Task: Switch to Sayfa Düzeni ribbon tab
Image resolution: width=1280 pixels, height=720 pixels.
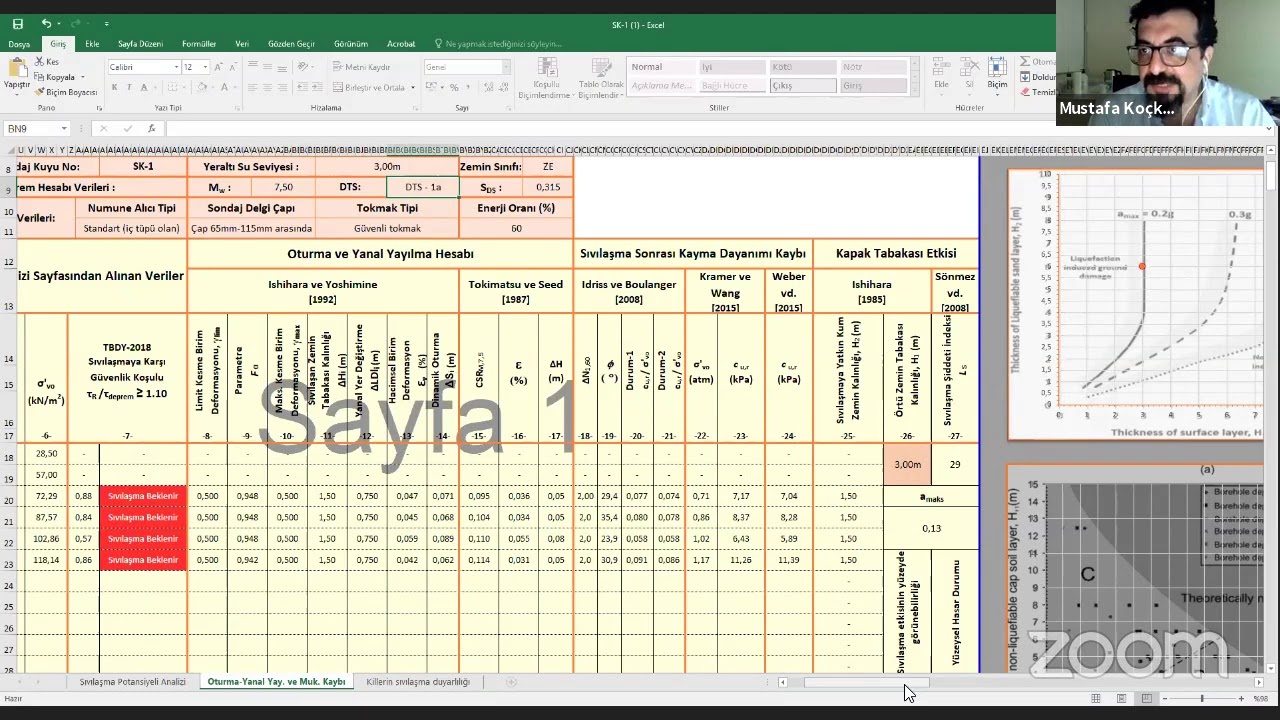Action: [140, 44]
